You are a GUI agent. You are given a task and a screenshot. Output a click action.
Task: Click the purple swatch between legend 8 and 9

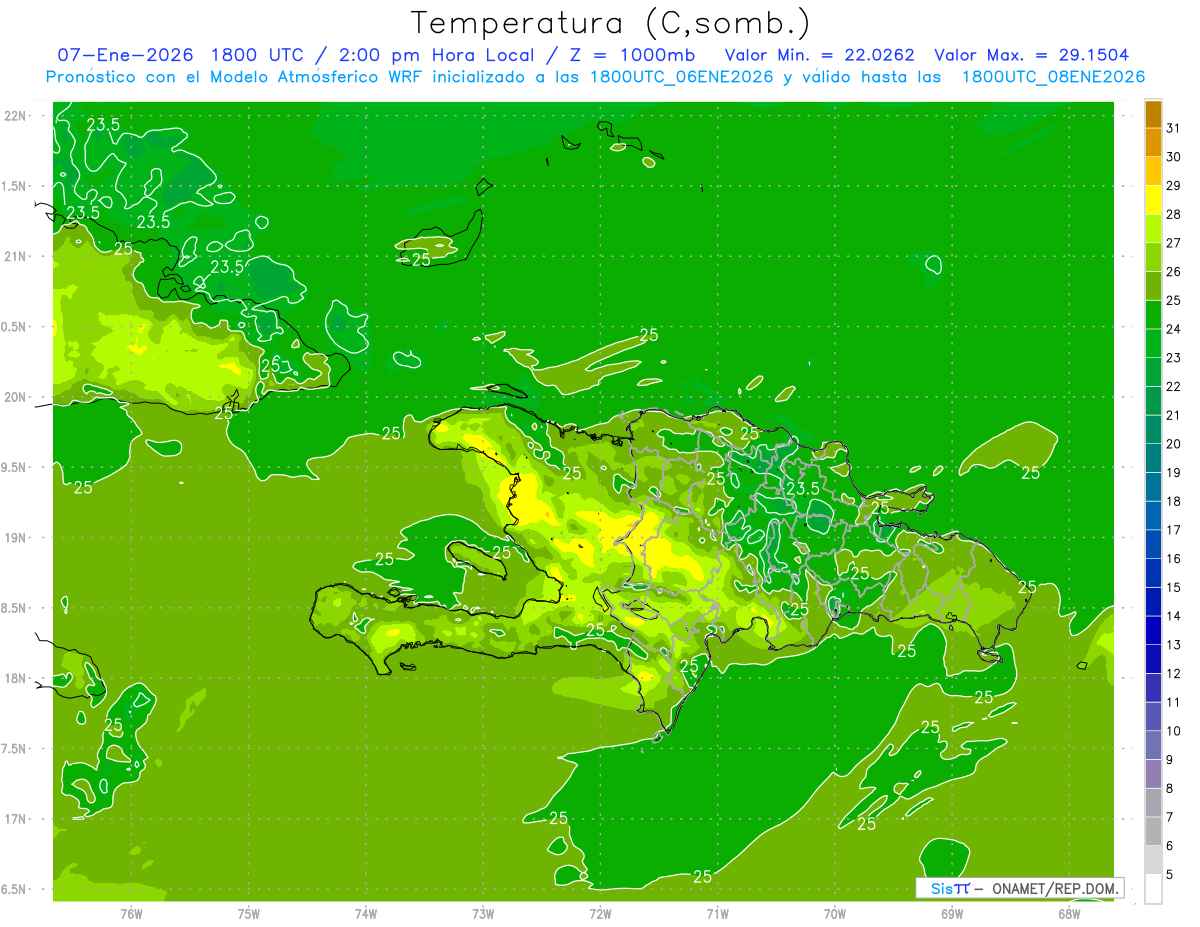click(1153, 775)
